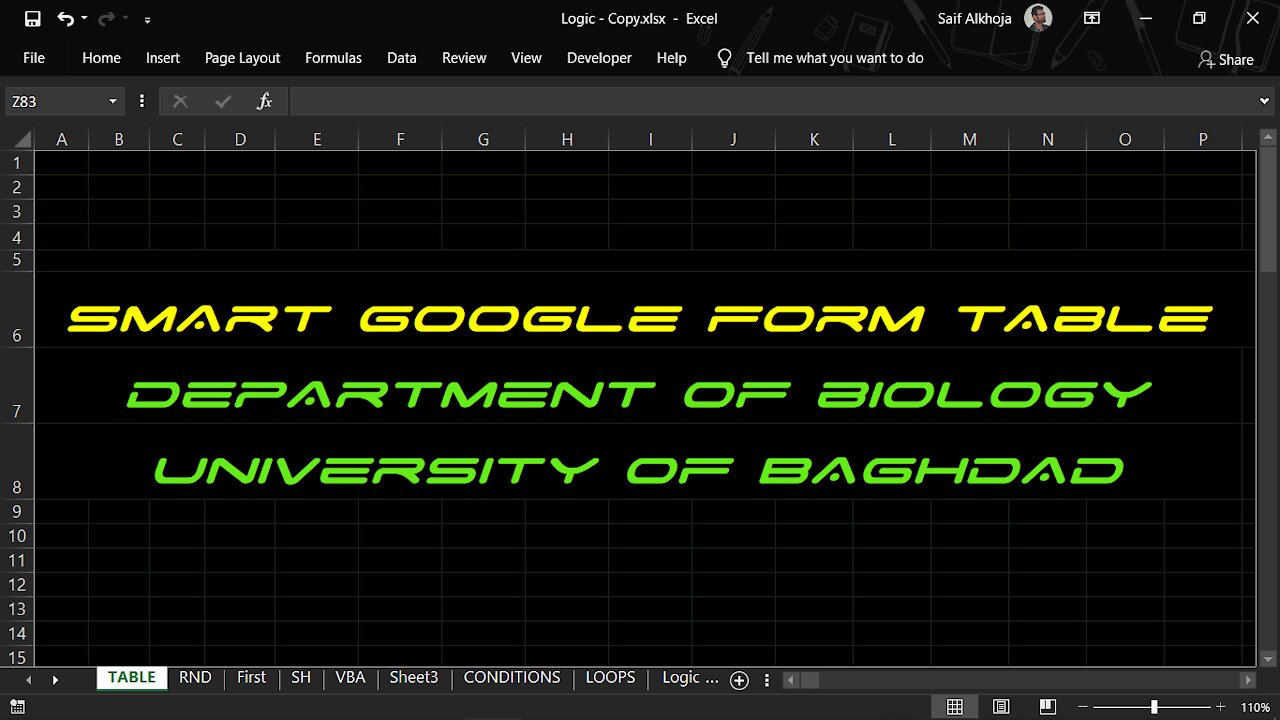This screenshot has width=1280, height=720.
Task: Click the Redo arrow icon
Action: click(105, 18)
